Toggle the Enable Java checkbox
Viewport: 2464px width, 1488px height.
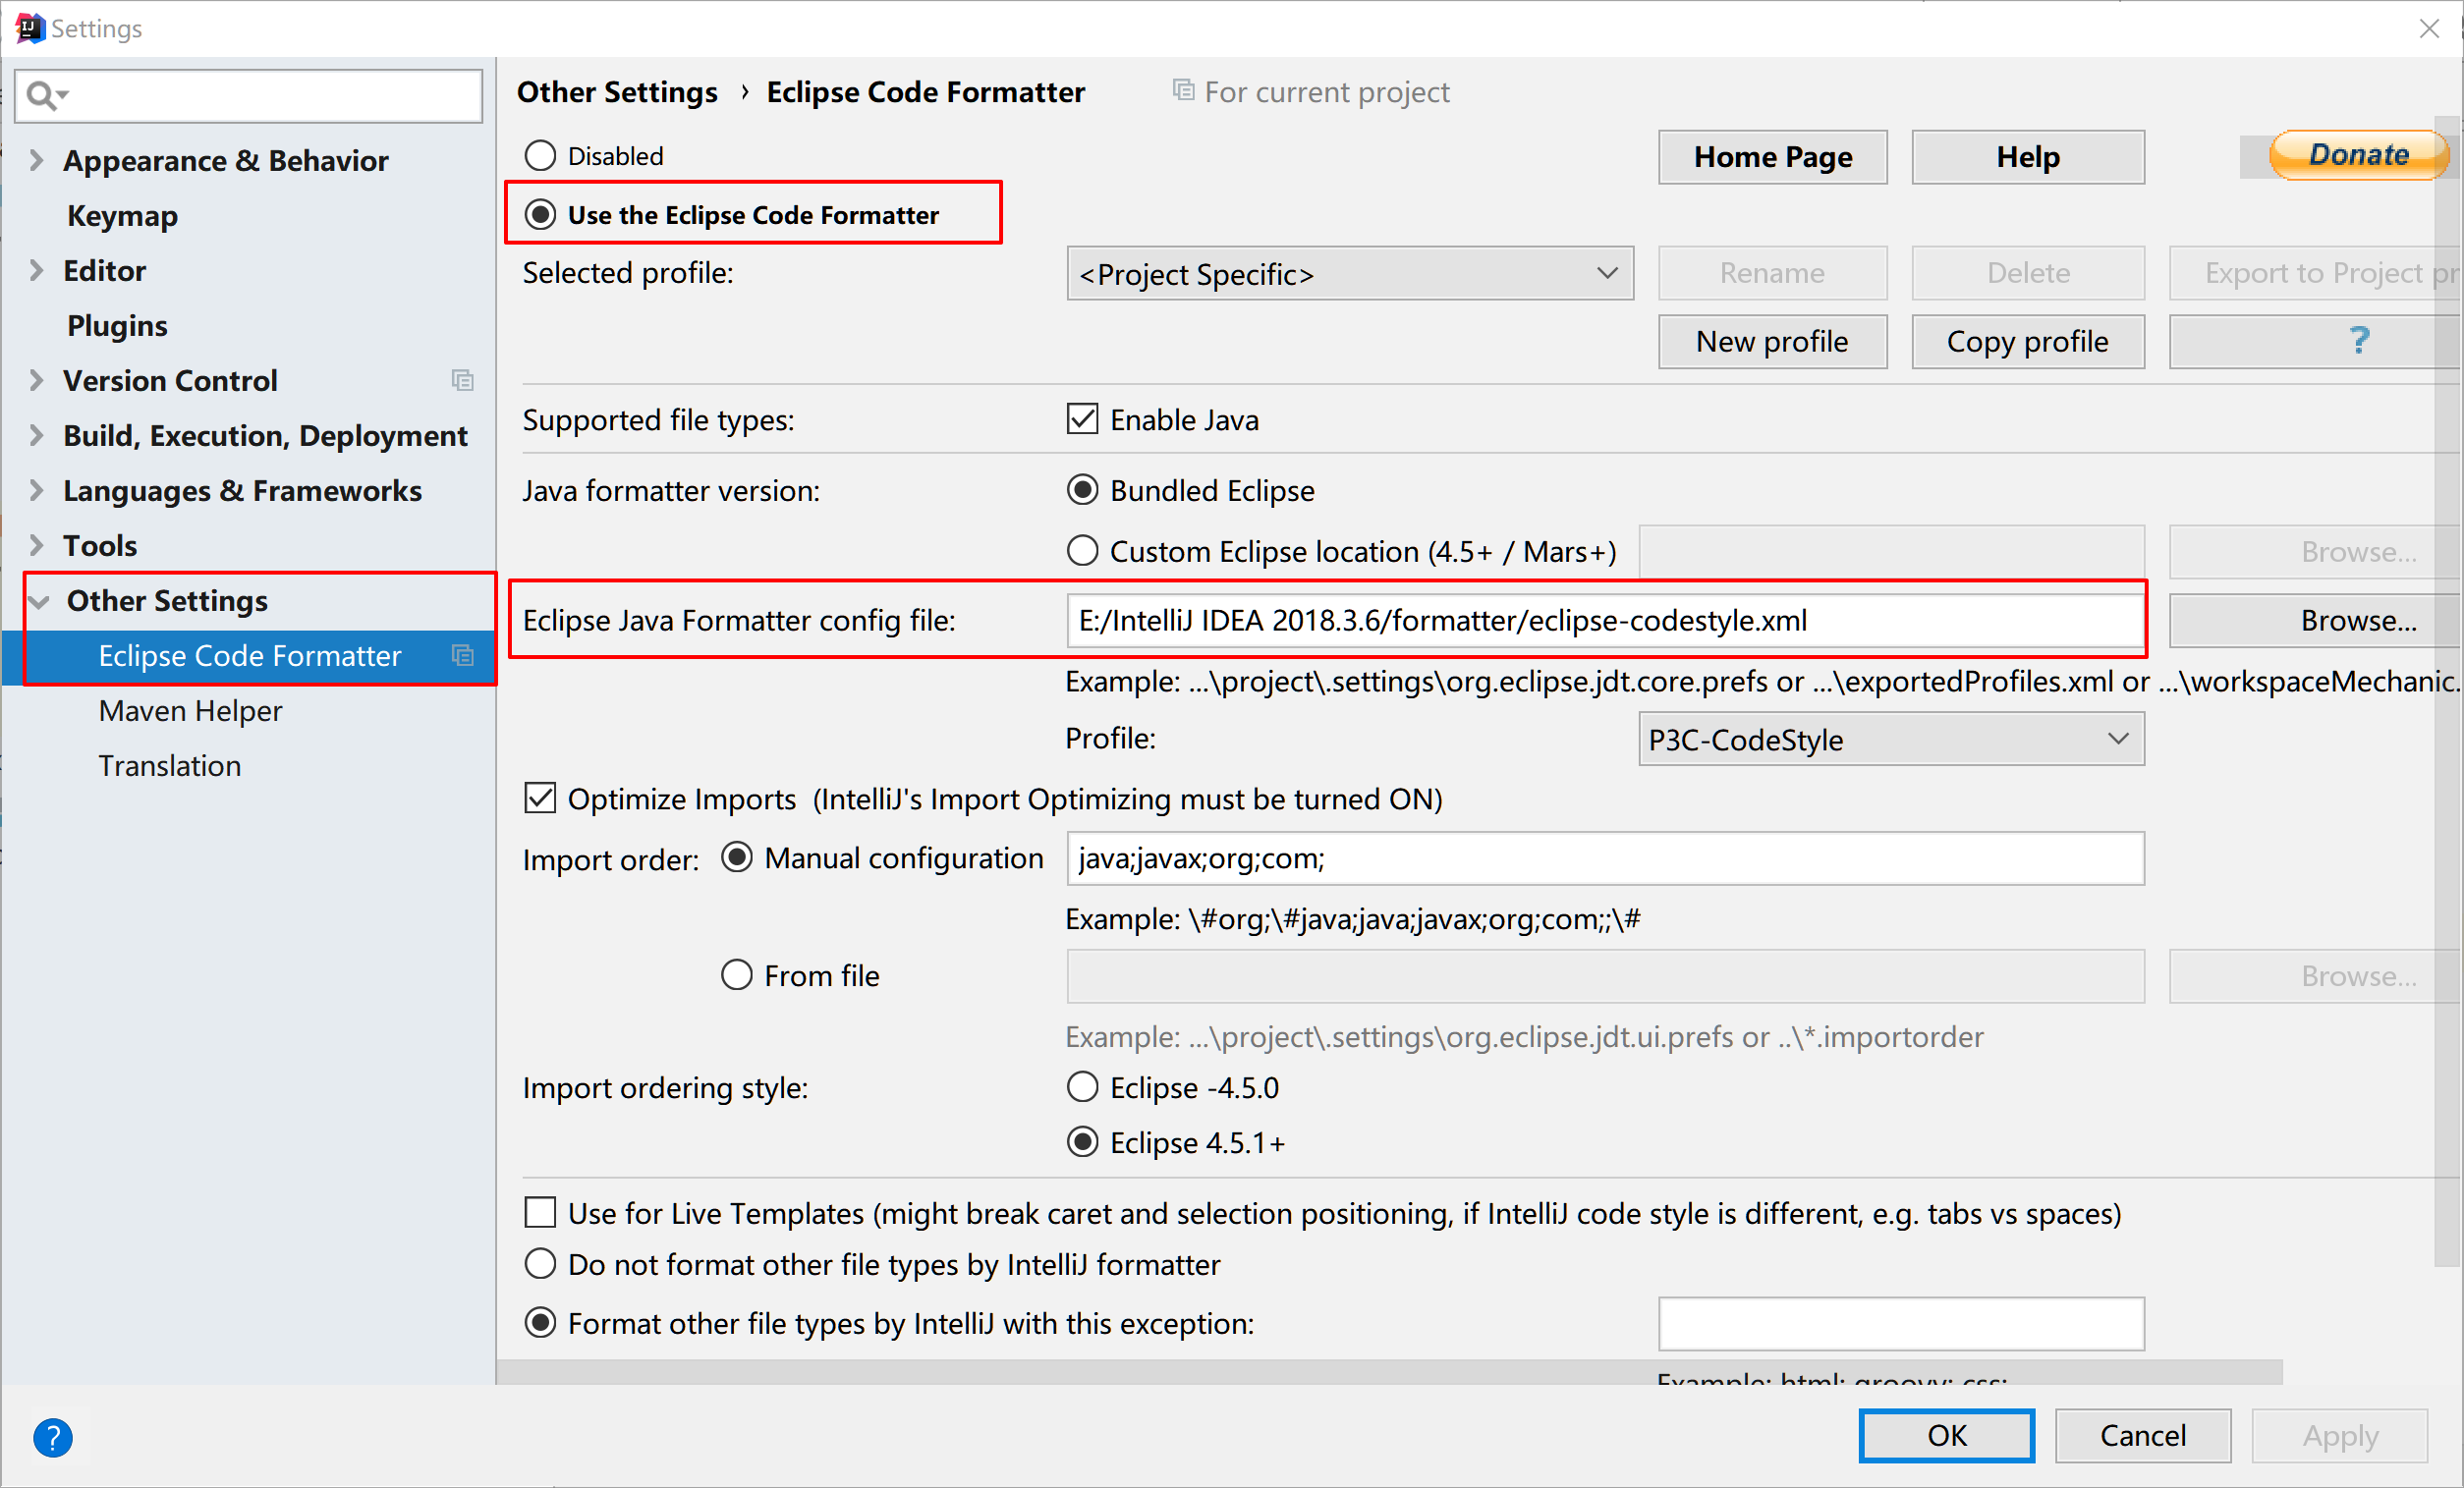[1086, 420]
